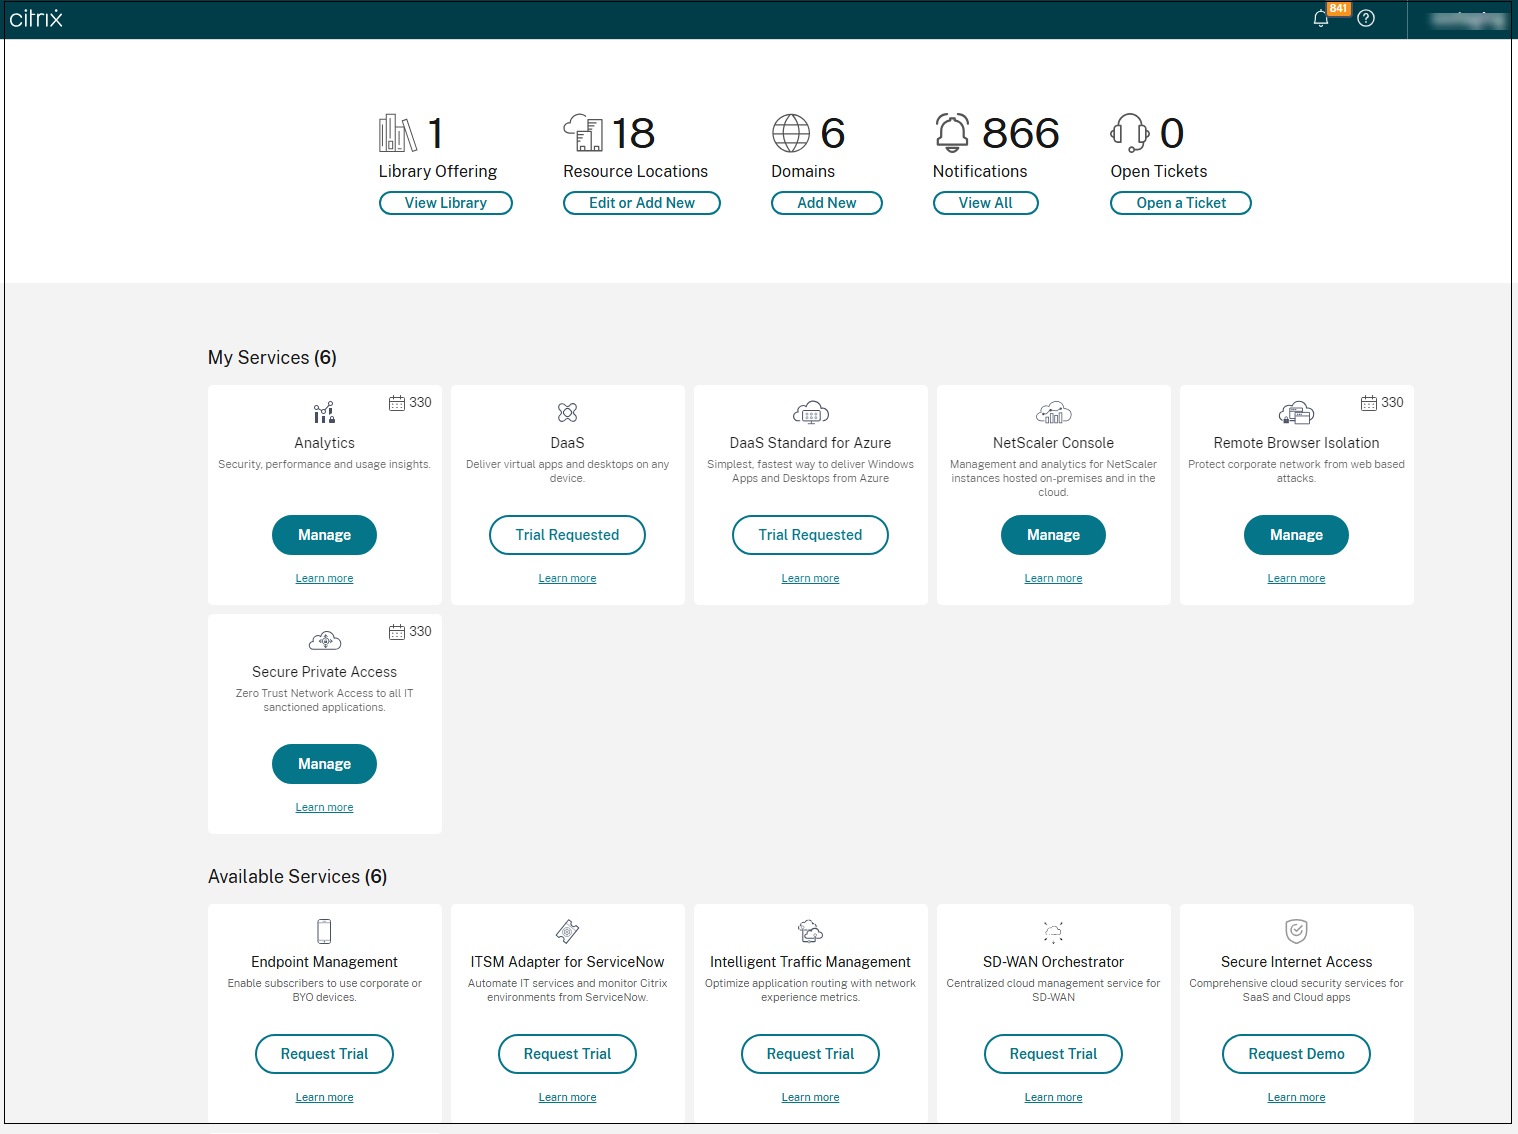Open Learn more under DaaS Standard for Azure
The width and height of the screenshot is (1518, 1134).
coord(810,578)
